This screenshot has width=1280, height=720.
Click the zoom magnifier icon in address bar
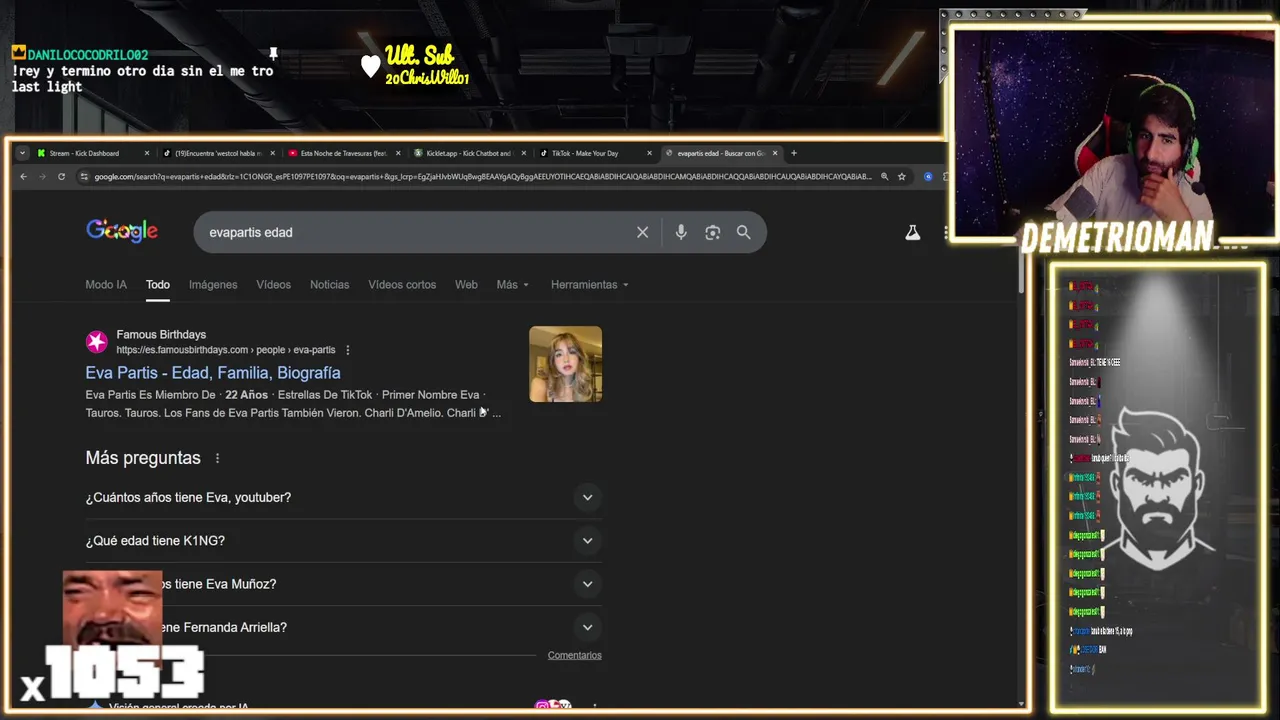click(884, 177)
